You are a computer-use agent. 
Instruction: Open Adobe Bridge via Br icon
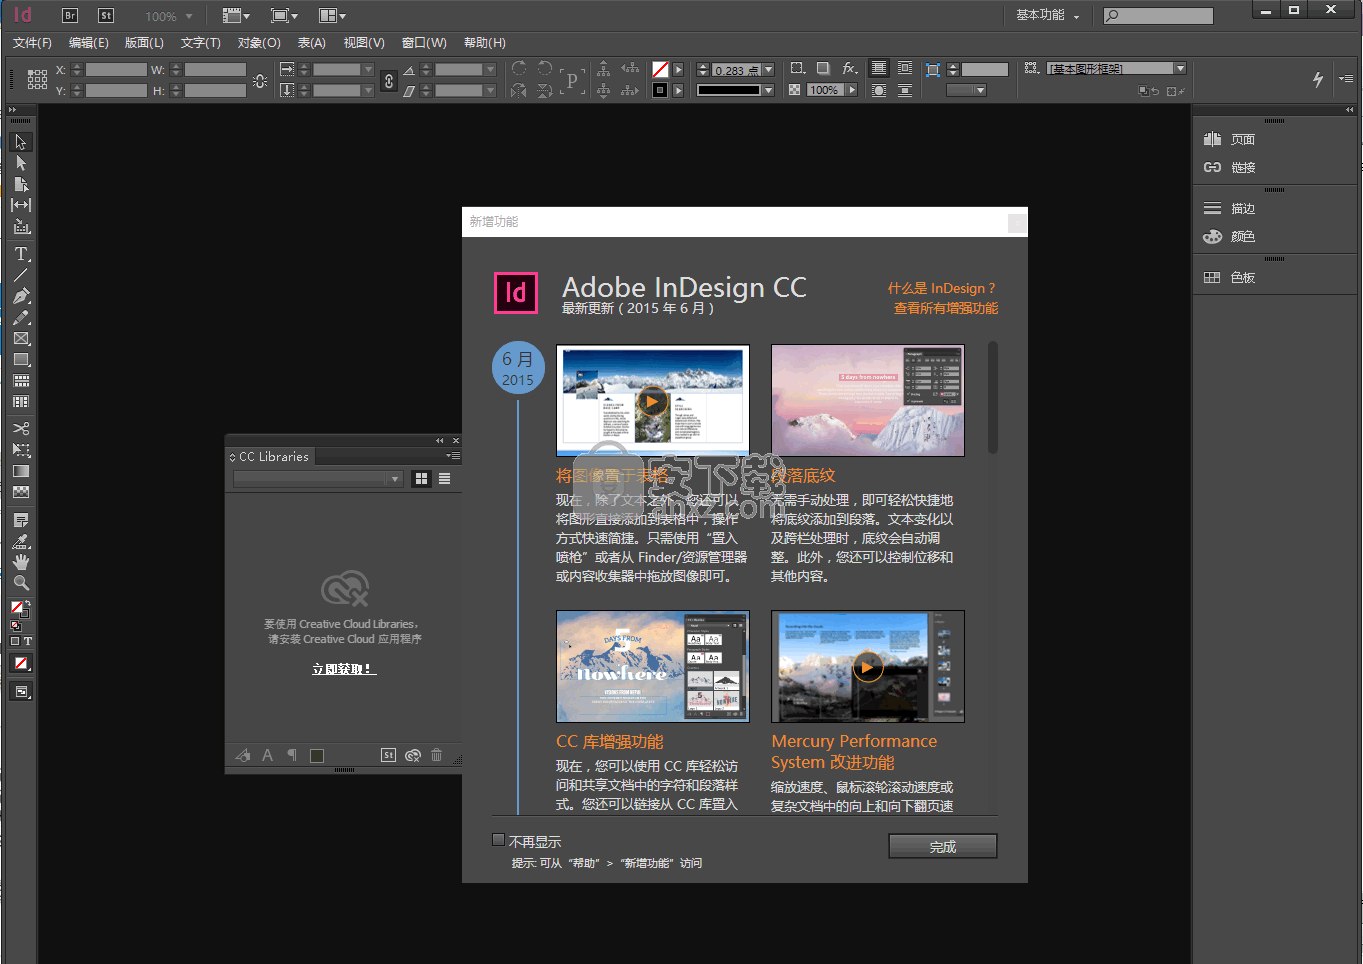(70, 15)
